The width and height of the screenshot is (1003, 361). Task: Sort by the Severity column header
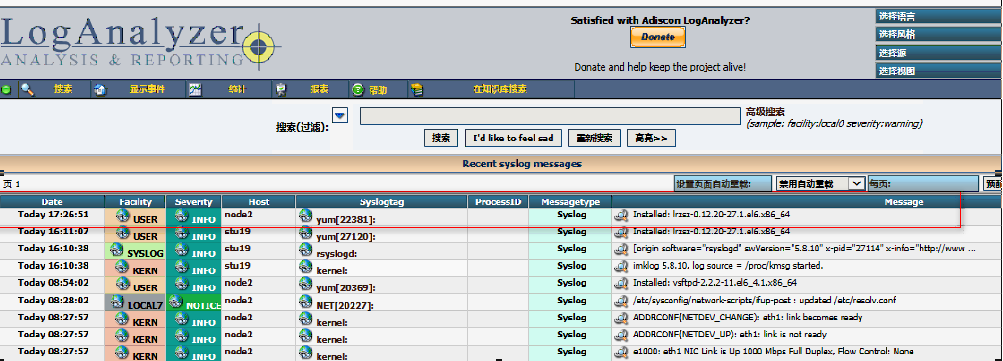(x=193, y=202)
